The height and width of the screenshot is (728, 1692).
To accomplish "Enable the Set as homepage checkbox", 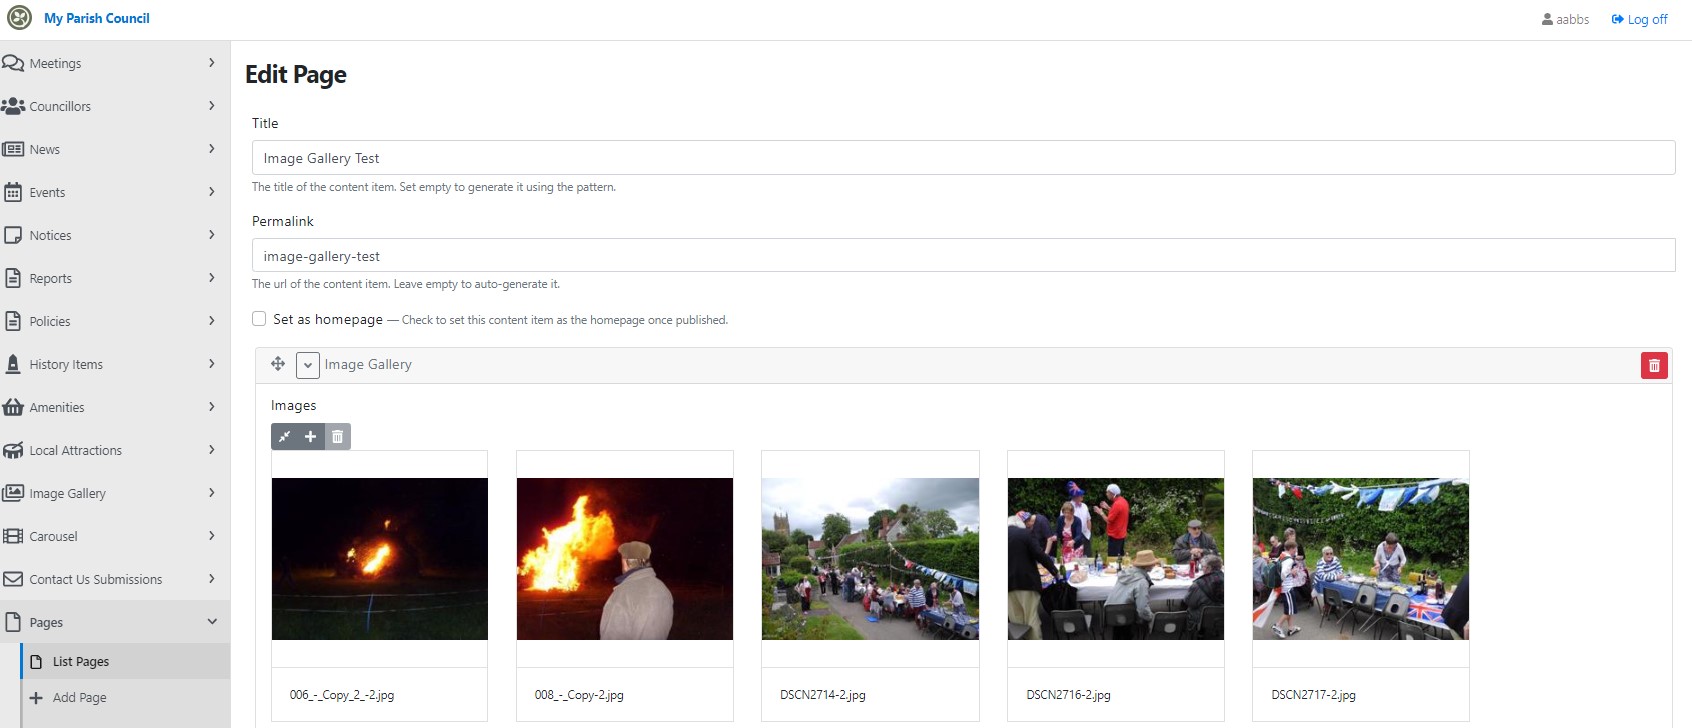I will tap(259, 319).
